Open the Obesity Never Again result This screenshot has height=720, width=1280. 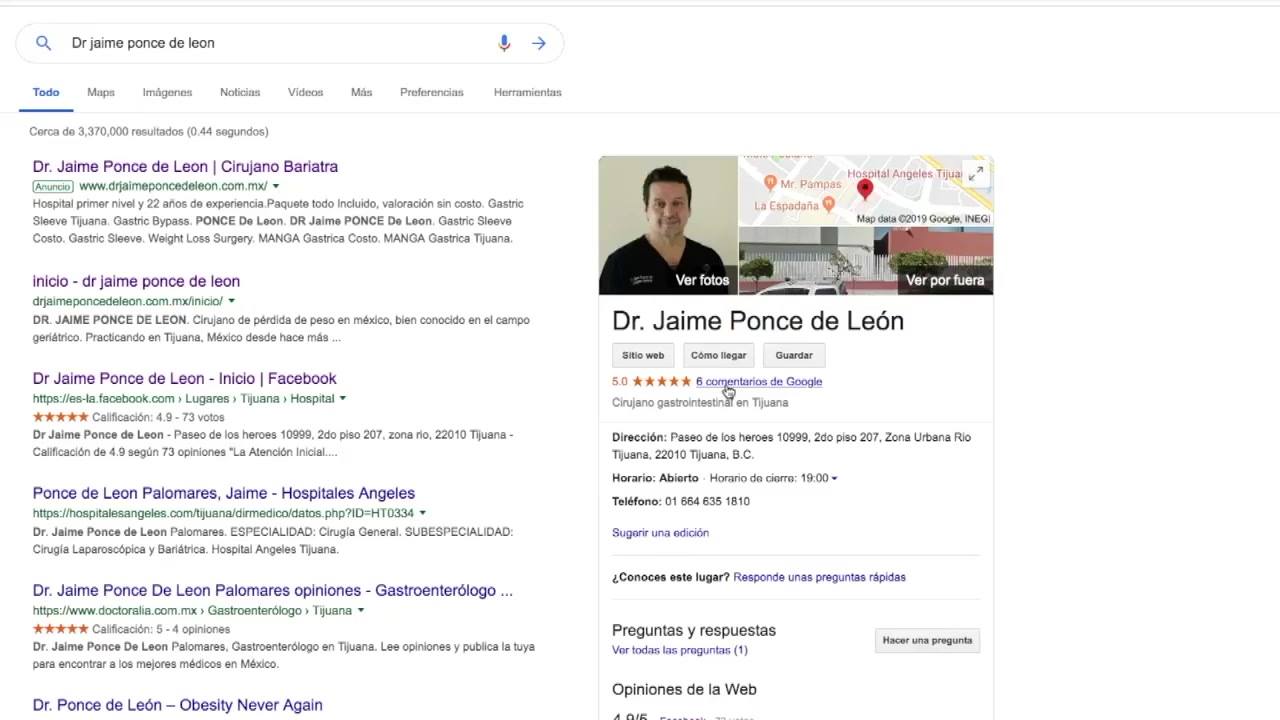coord(177,705)
